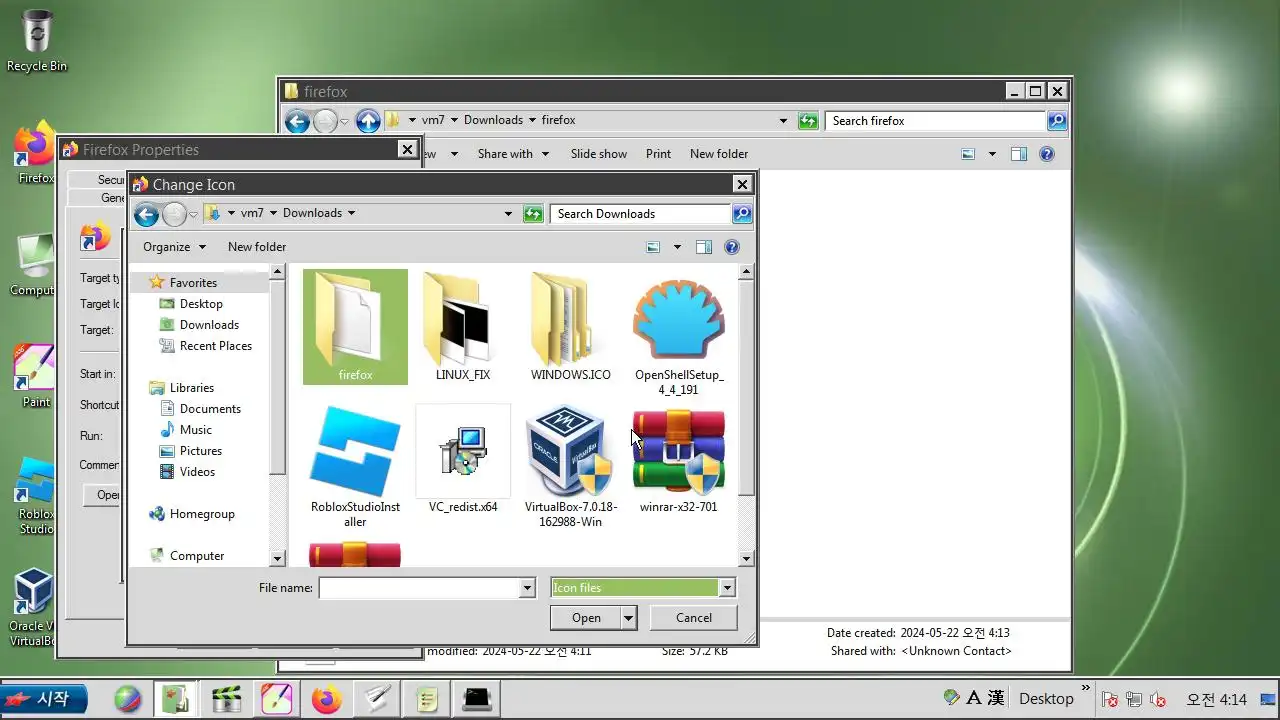
Task: Go to Desktop in the navigation pane
Action: [x=201, y=304]
